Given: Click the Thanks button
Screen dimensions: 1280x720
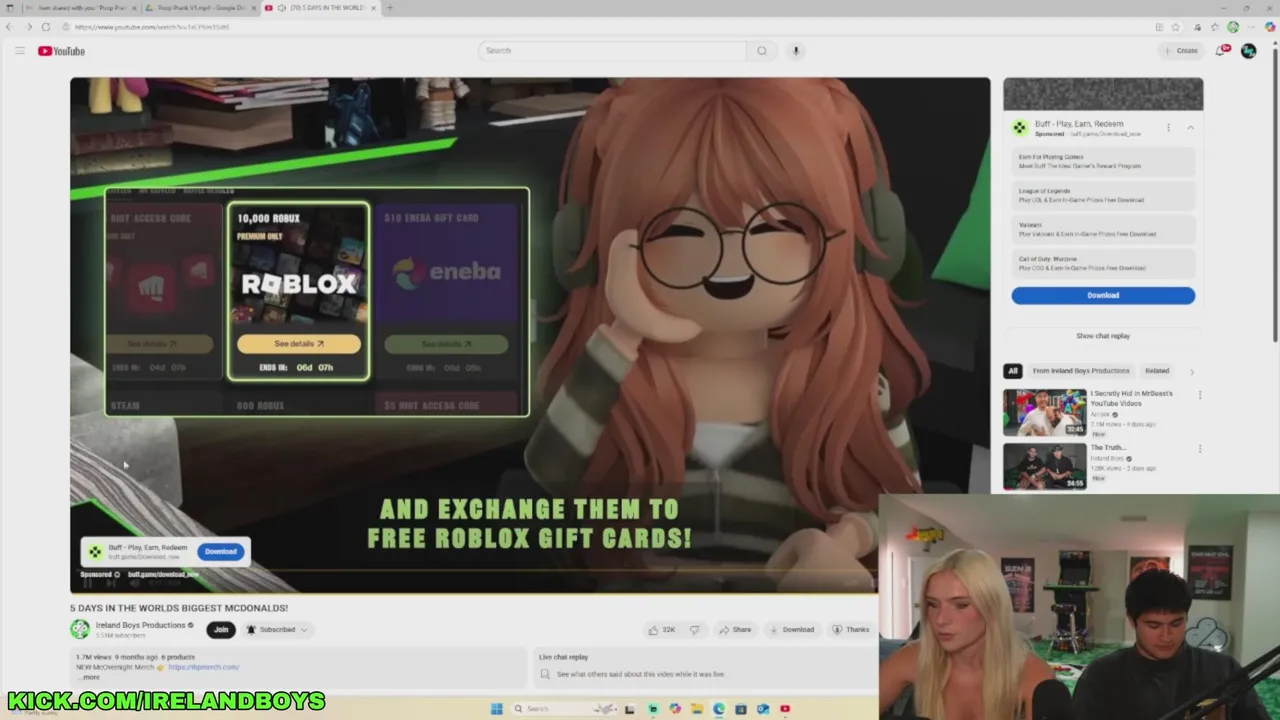Looking at the screenshot, I should pos(851,629).
